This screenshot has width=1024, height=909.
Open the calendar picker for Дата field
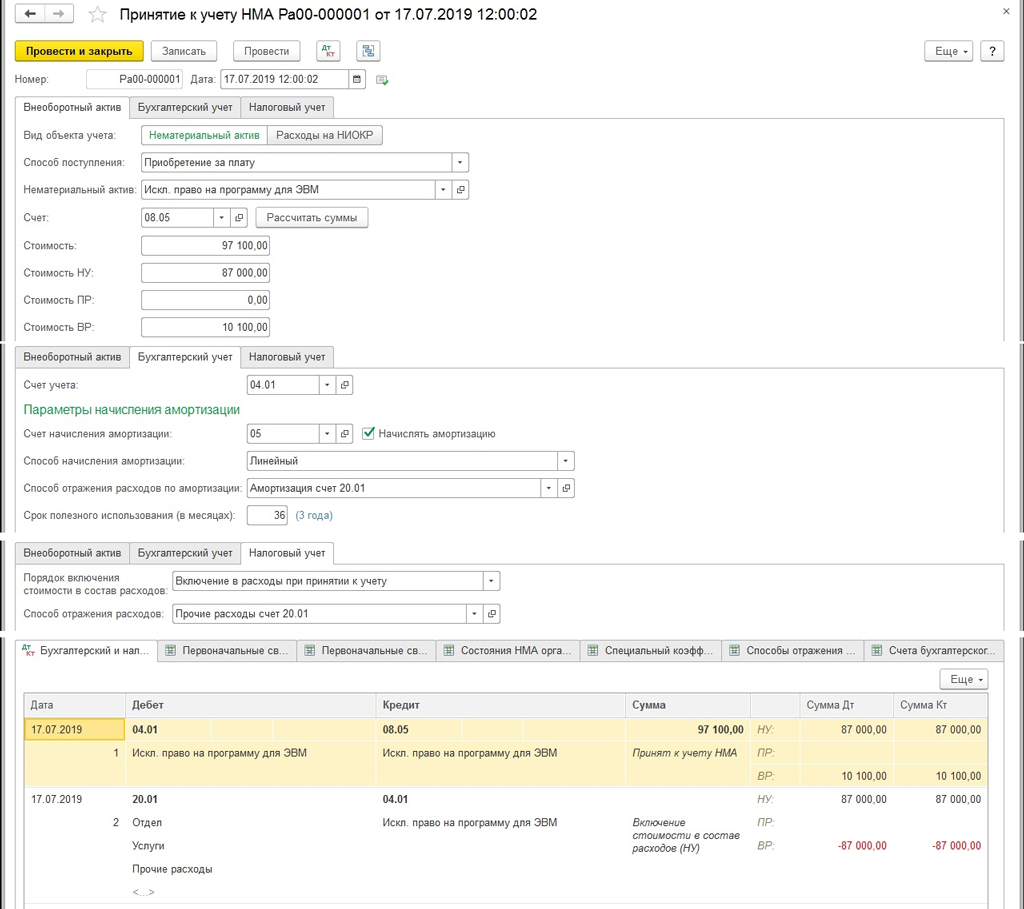[357, 79]
